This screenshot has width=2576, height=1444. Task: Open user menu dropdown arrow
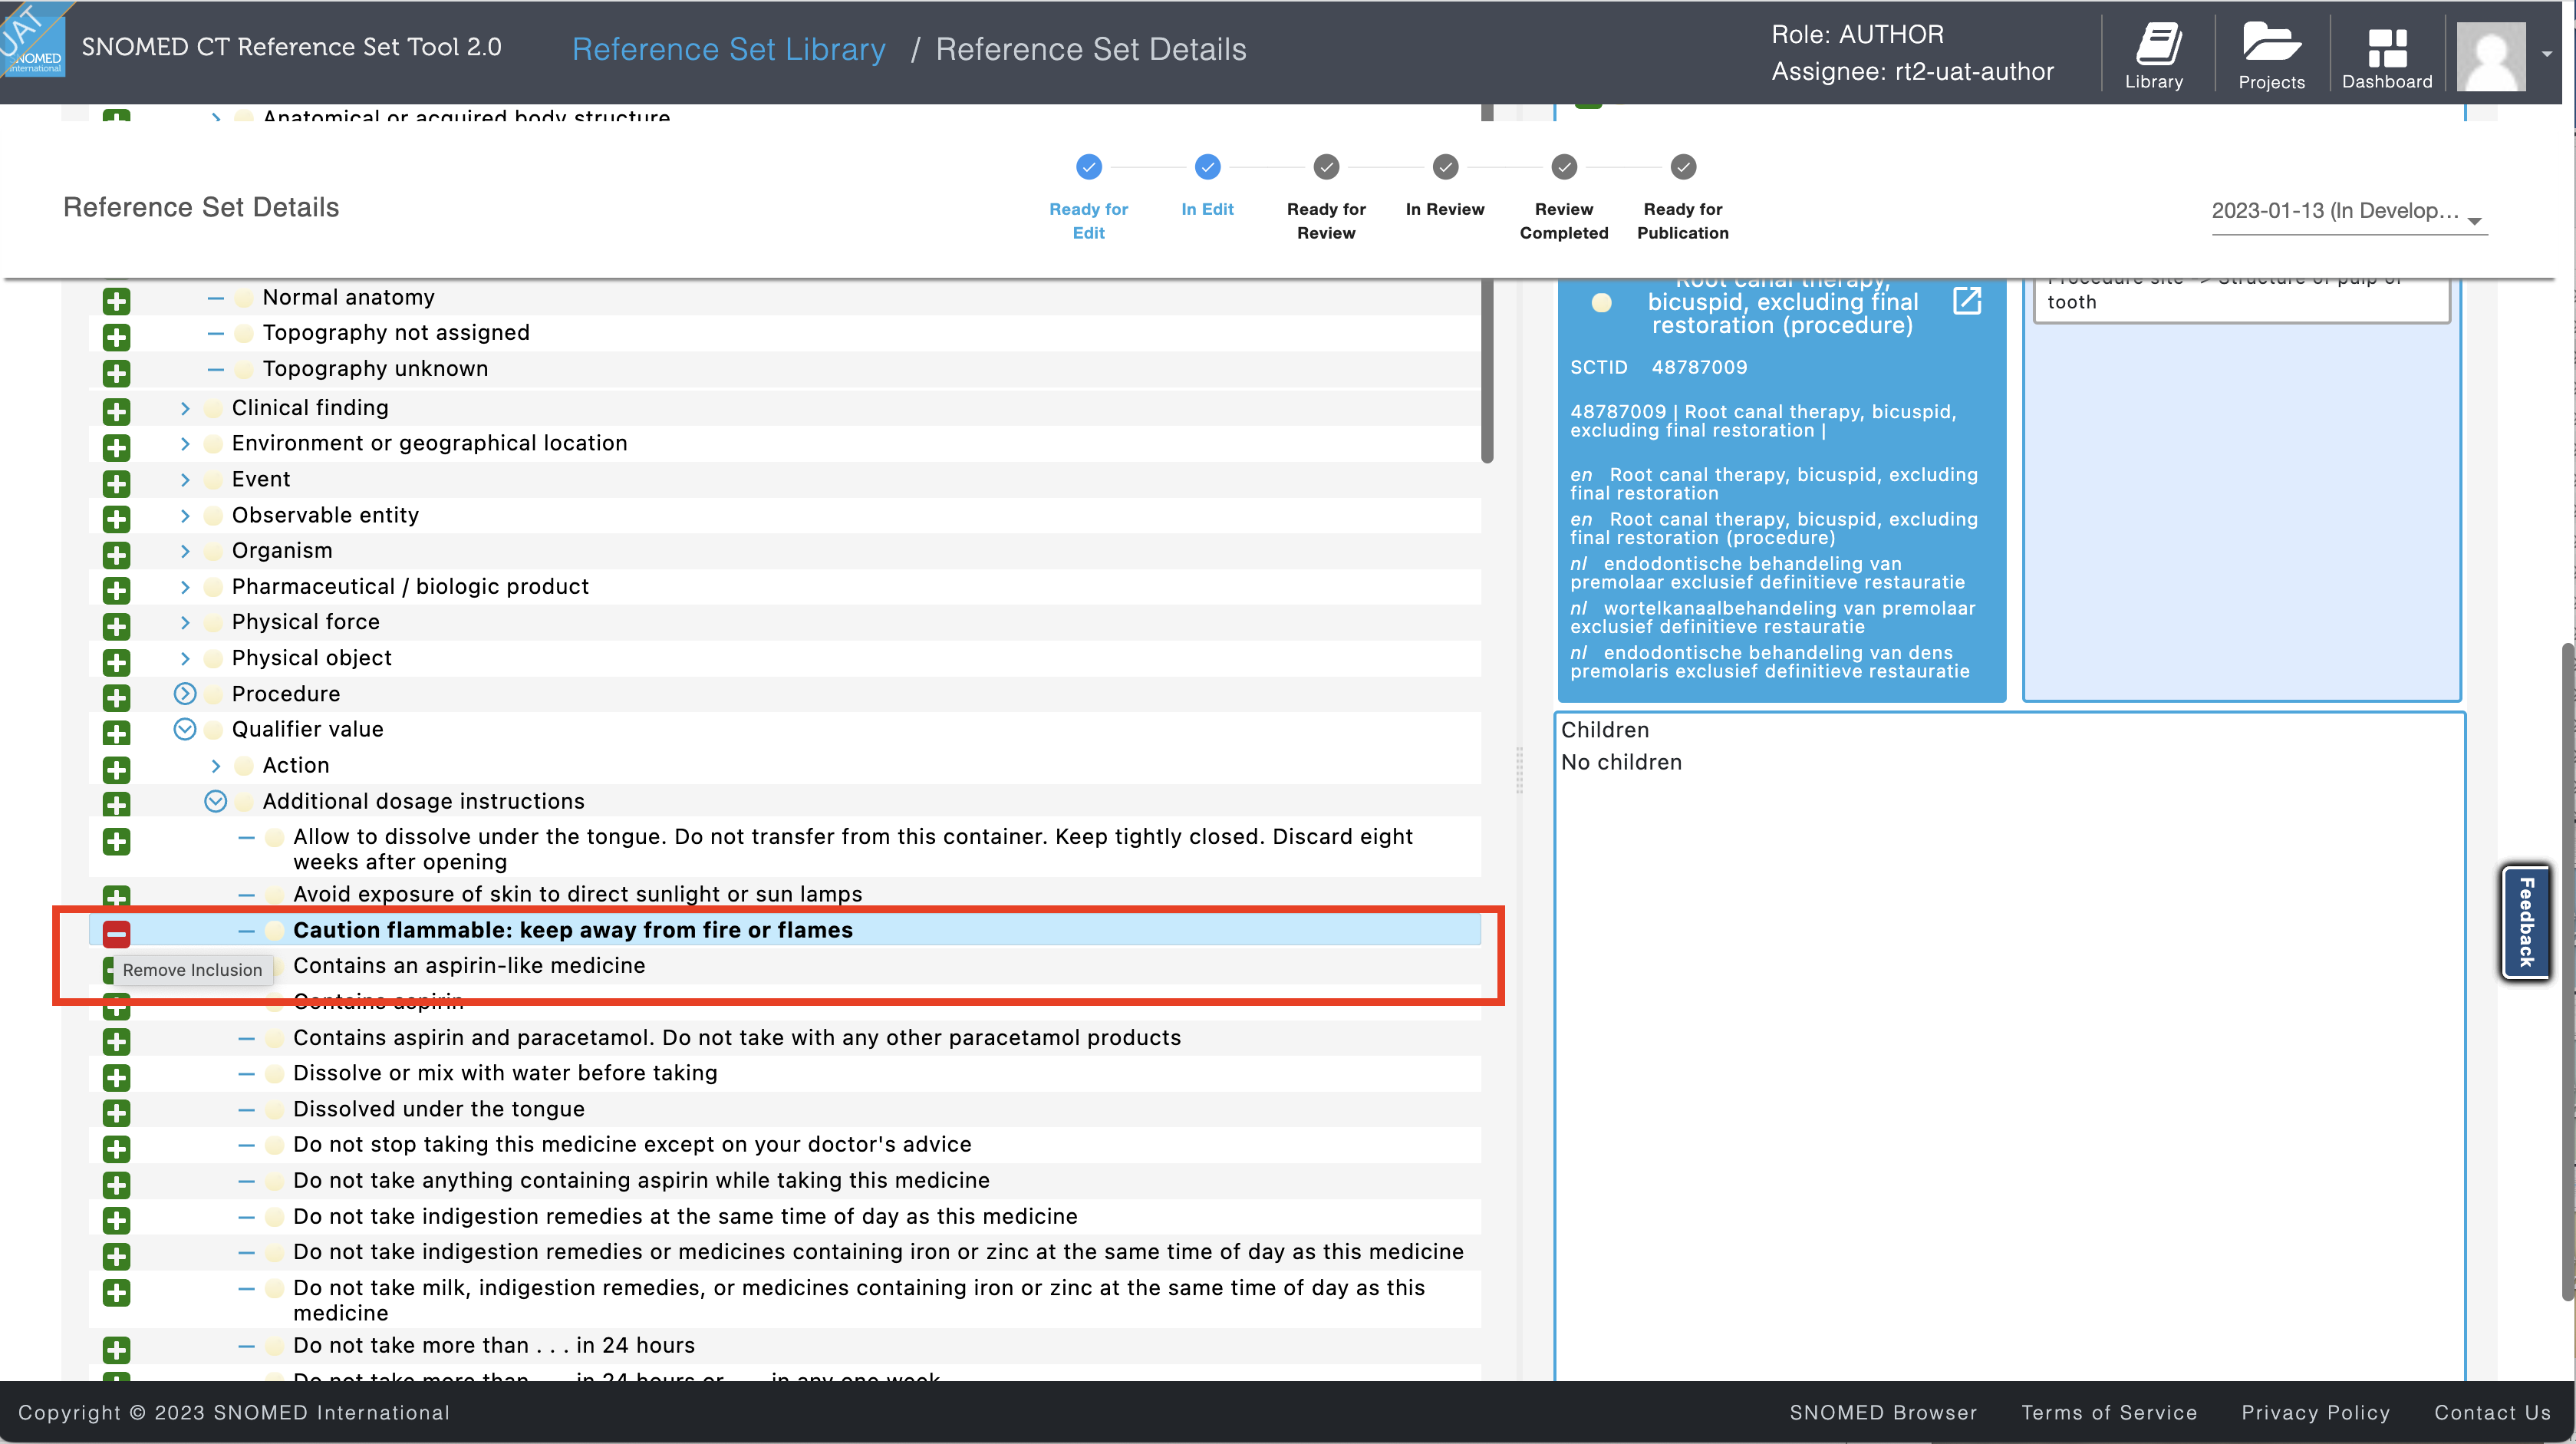tap(2546, 54)
